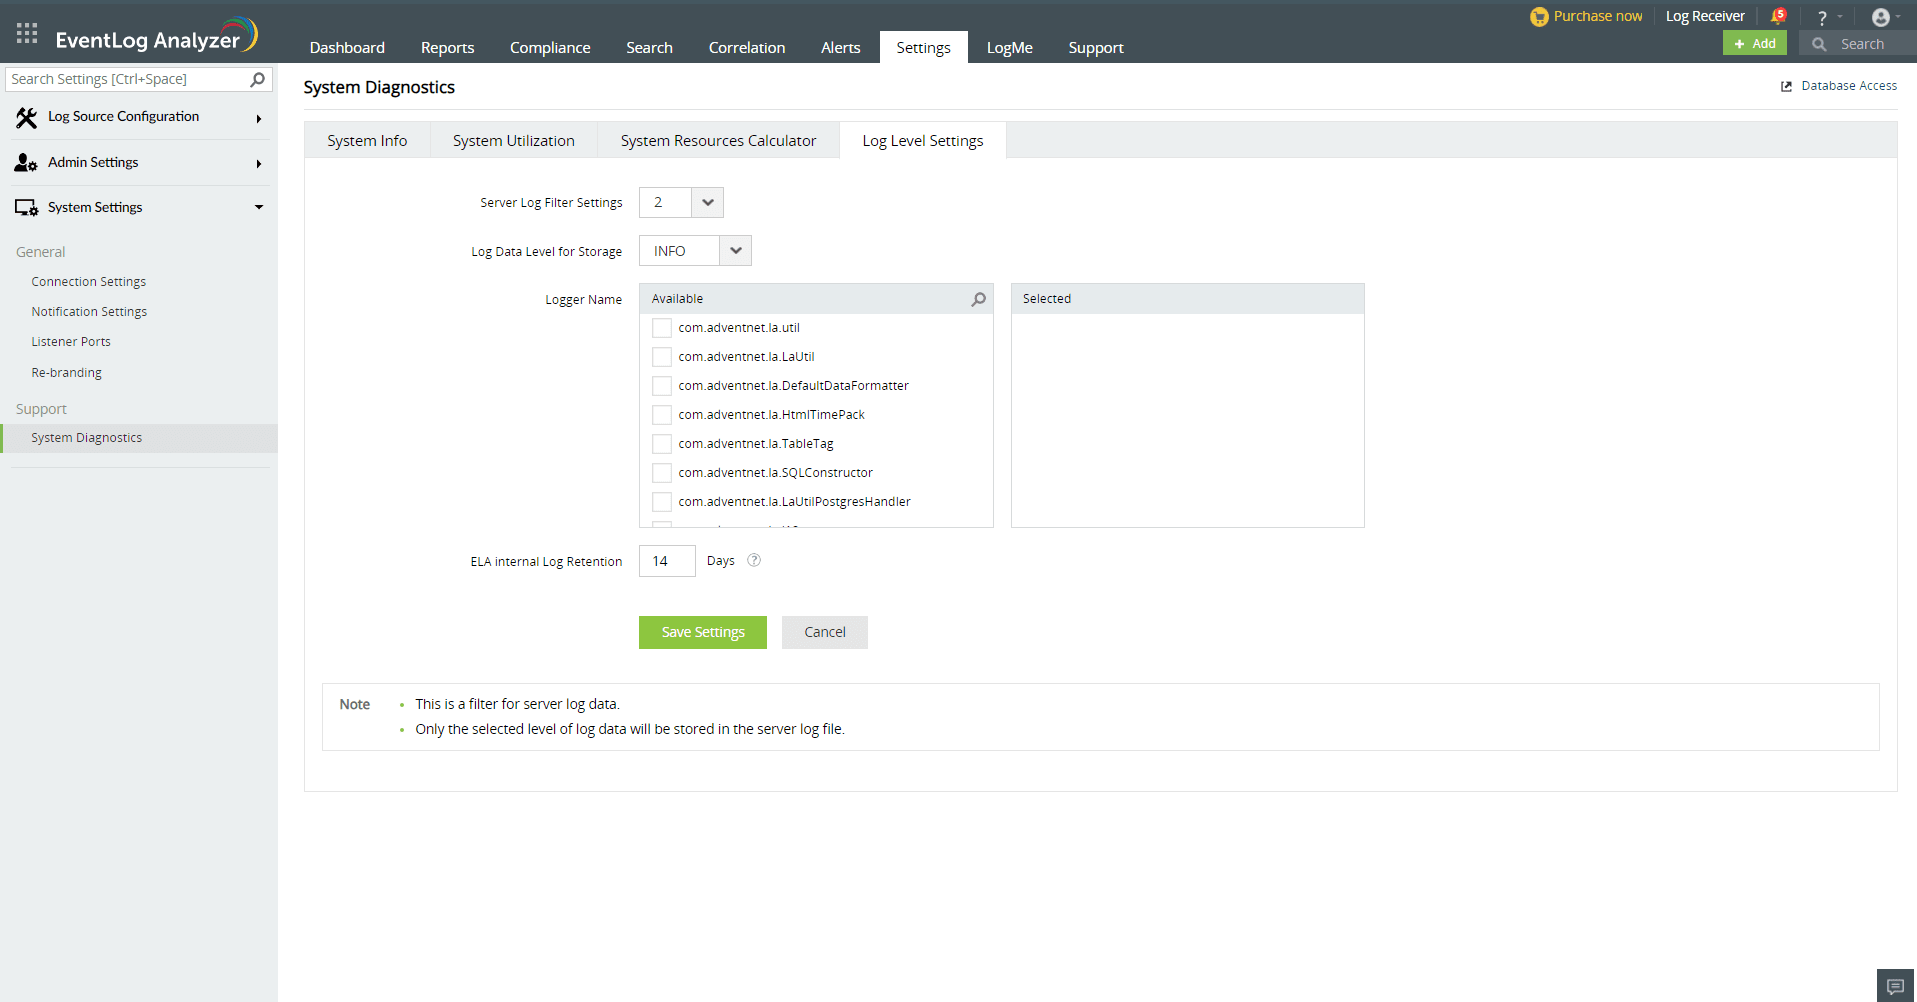The image size is (1917, 1002).
Task: Click the ELA internal Log Retention field
Action: [666, 561]
